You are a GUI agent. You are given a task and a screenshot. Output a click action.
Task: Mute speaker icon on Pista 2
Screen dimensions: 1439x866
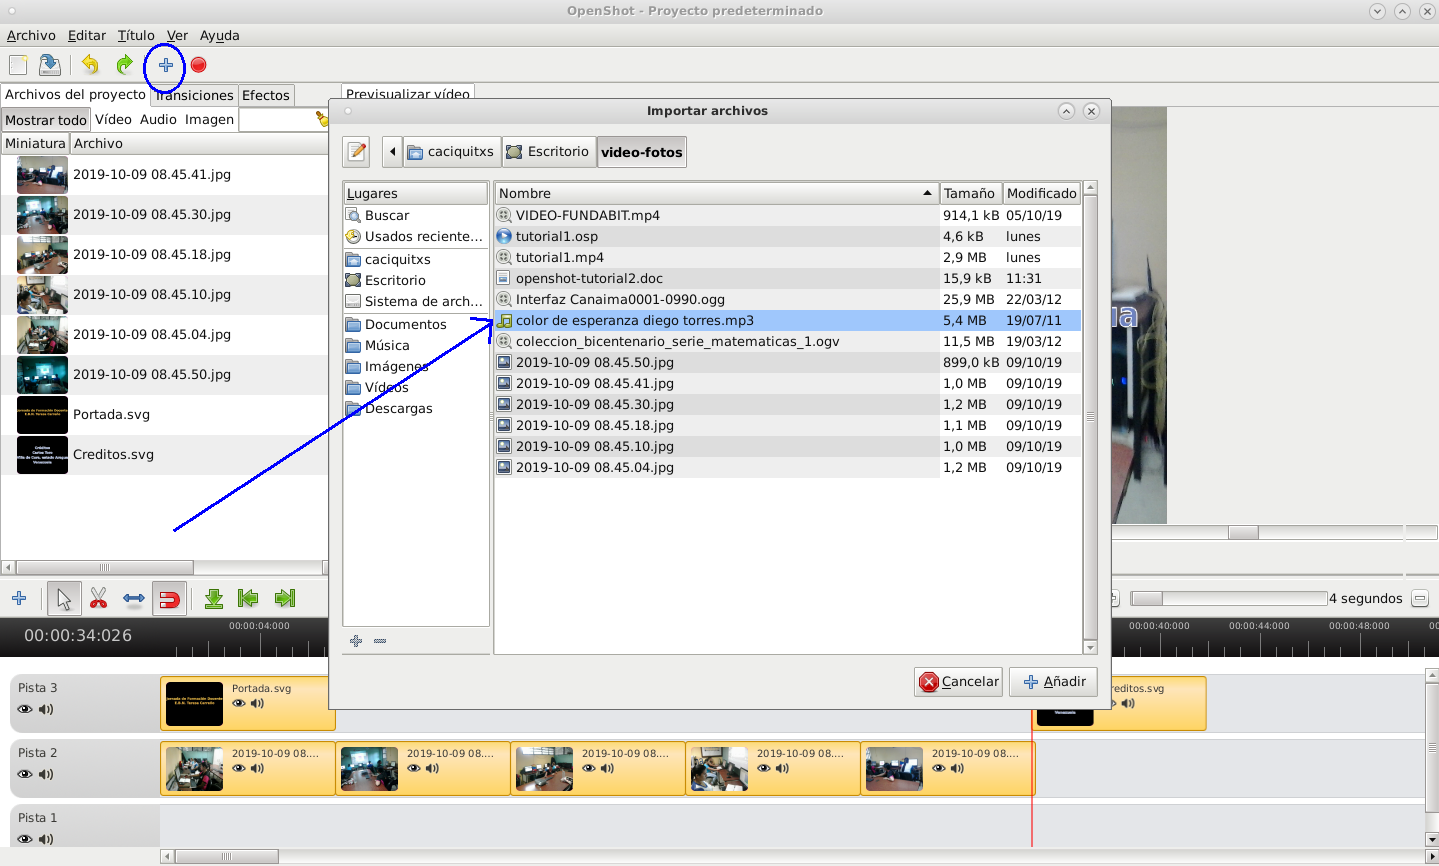(46, 774)
